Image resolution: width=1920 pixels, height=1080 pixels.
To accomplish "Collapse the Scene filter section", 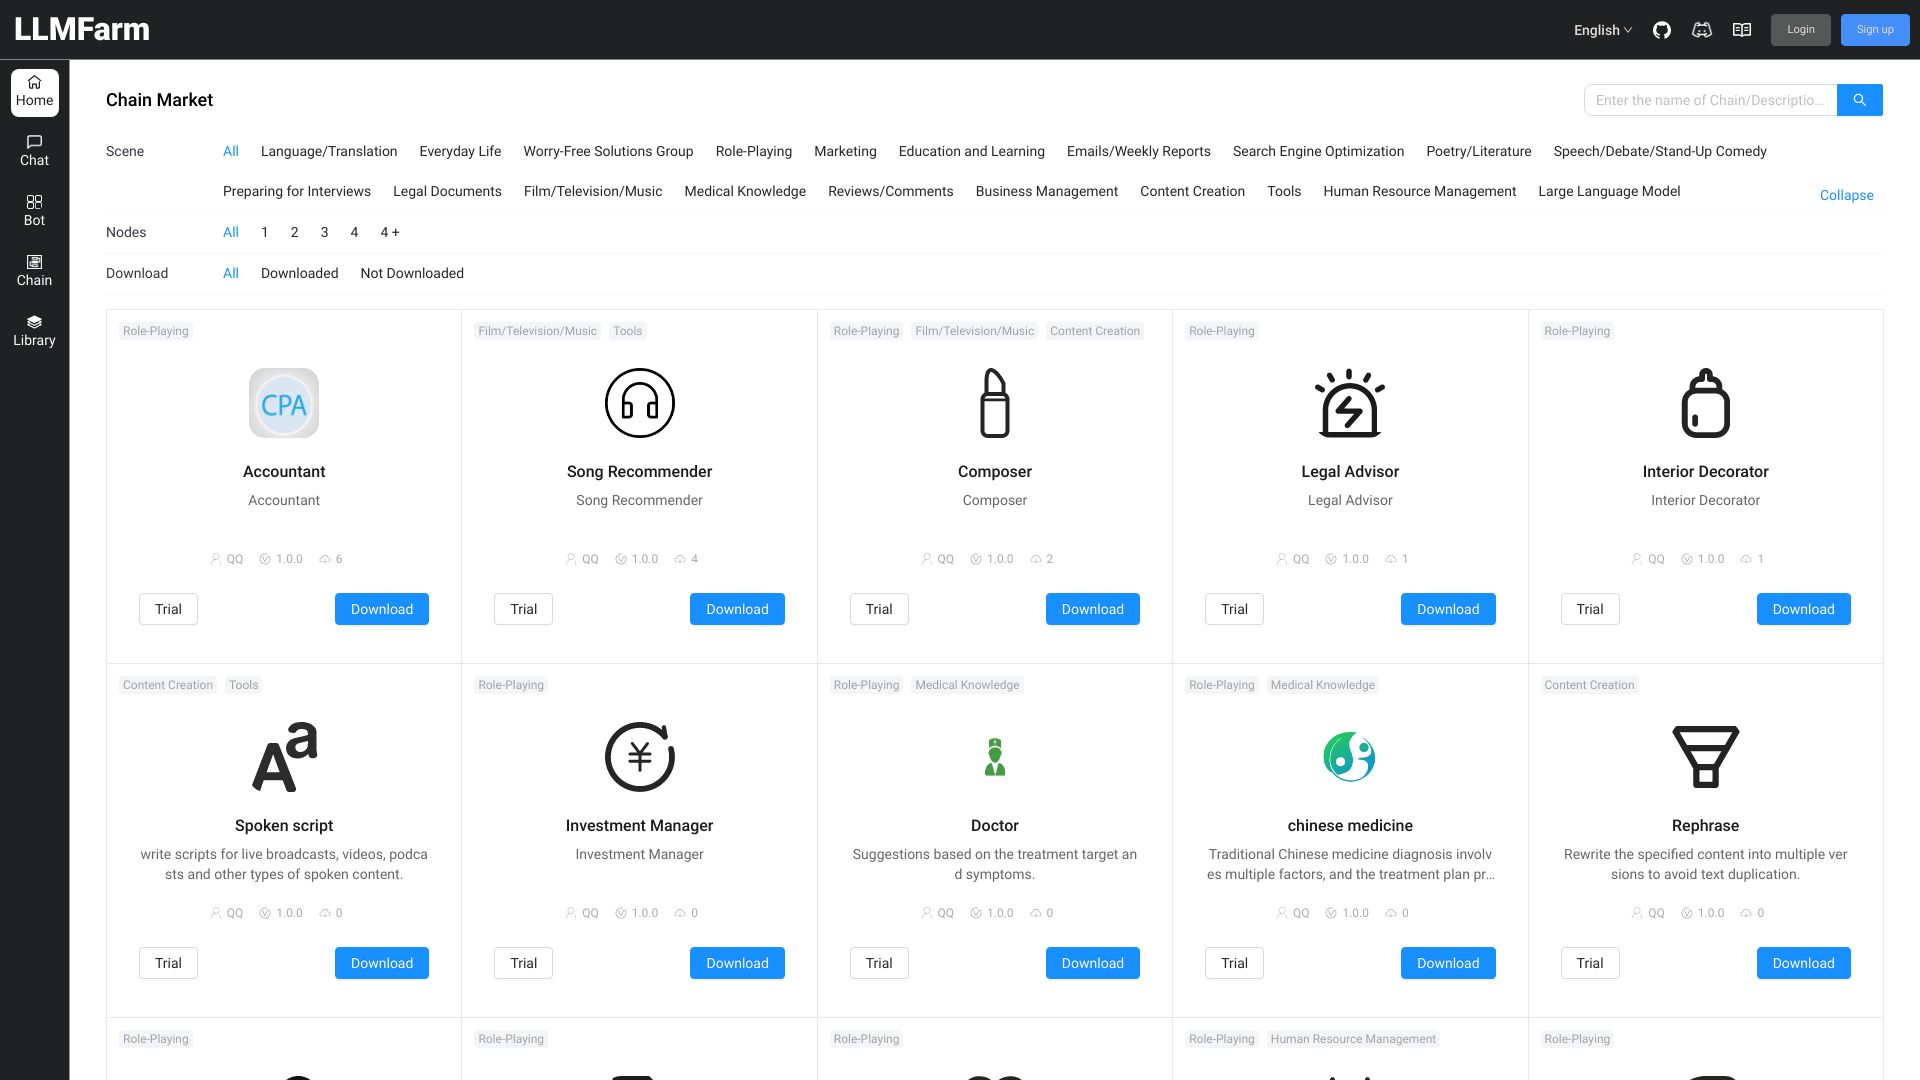I will [1846, 195].
